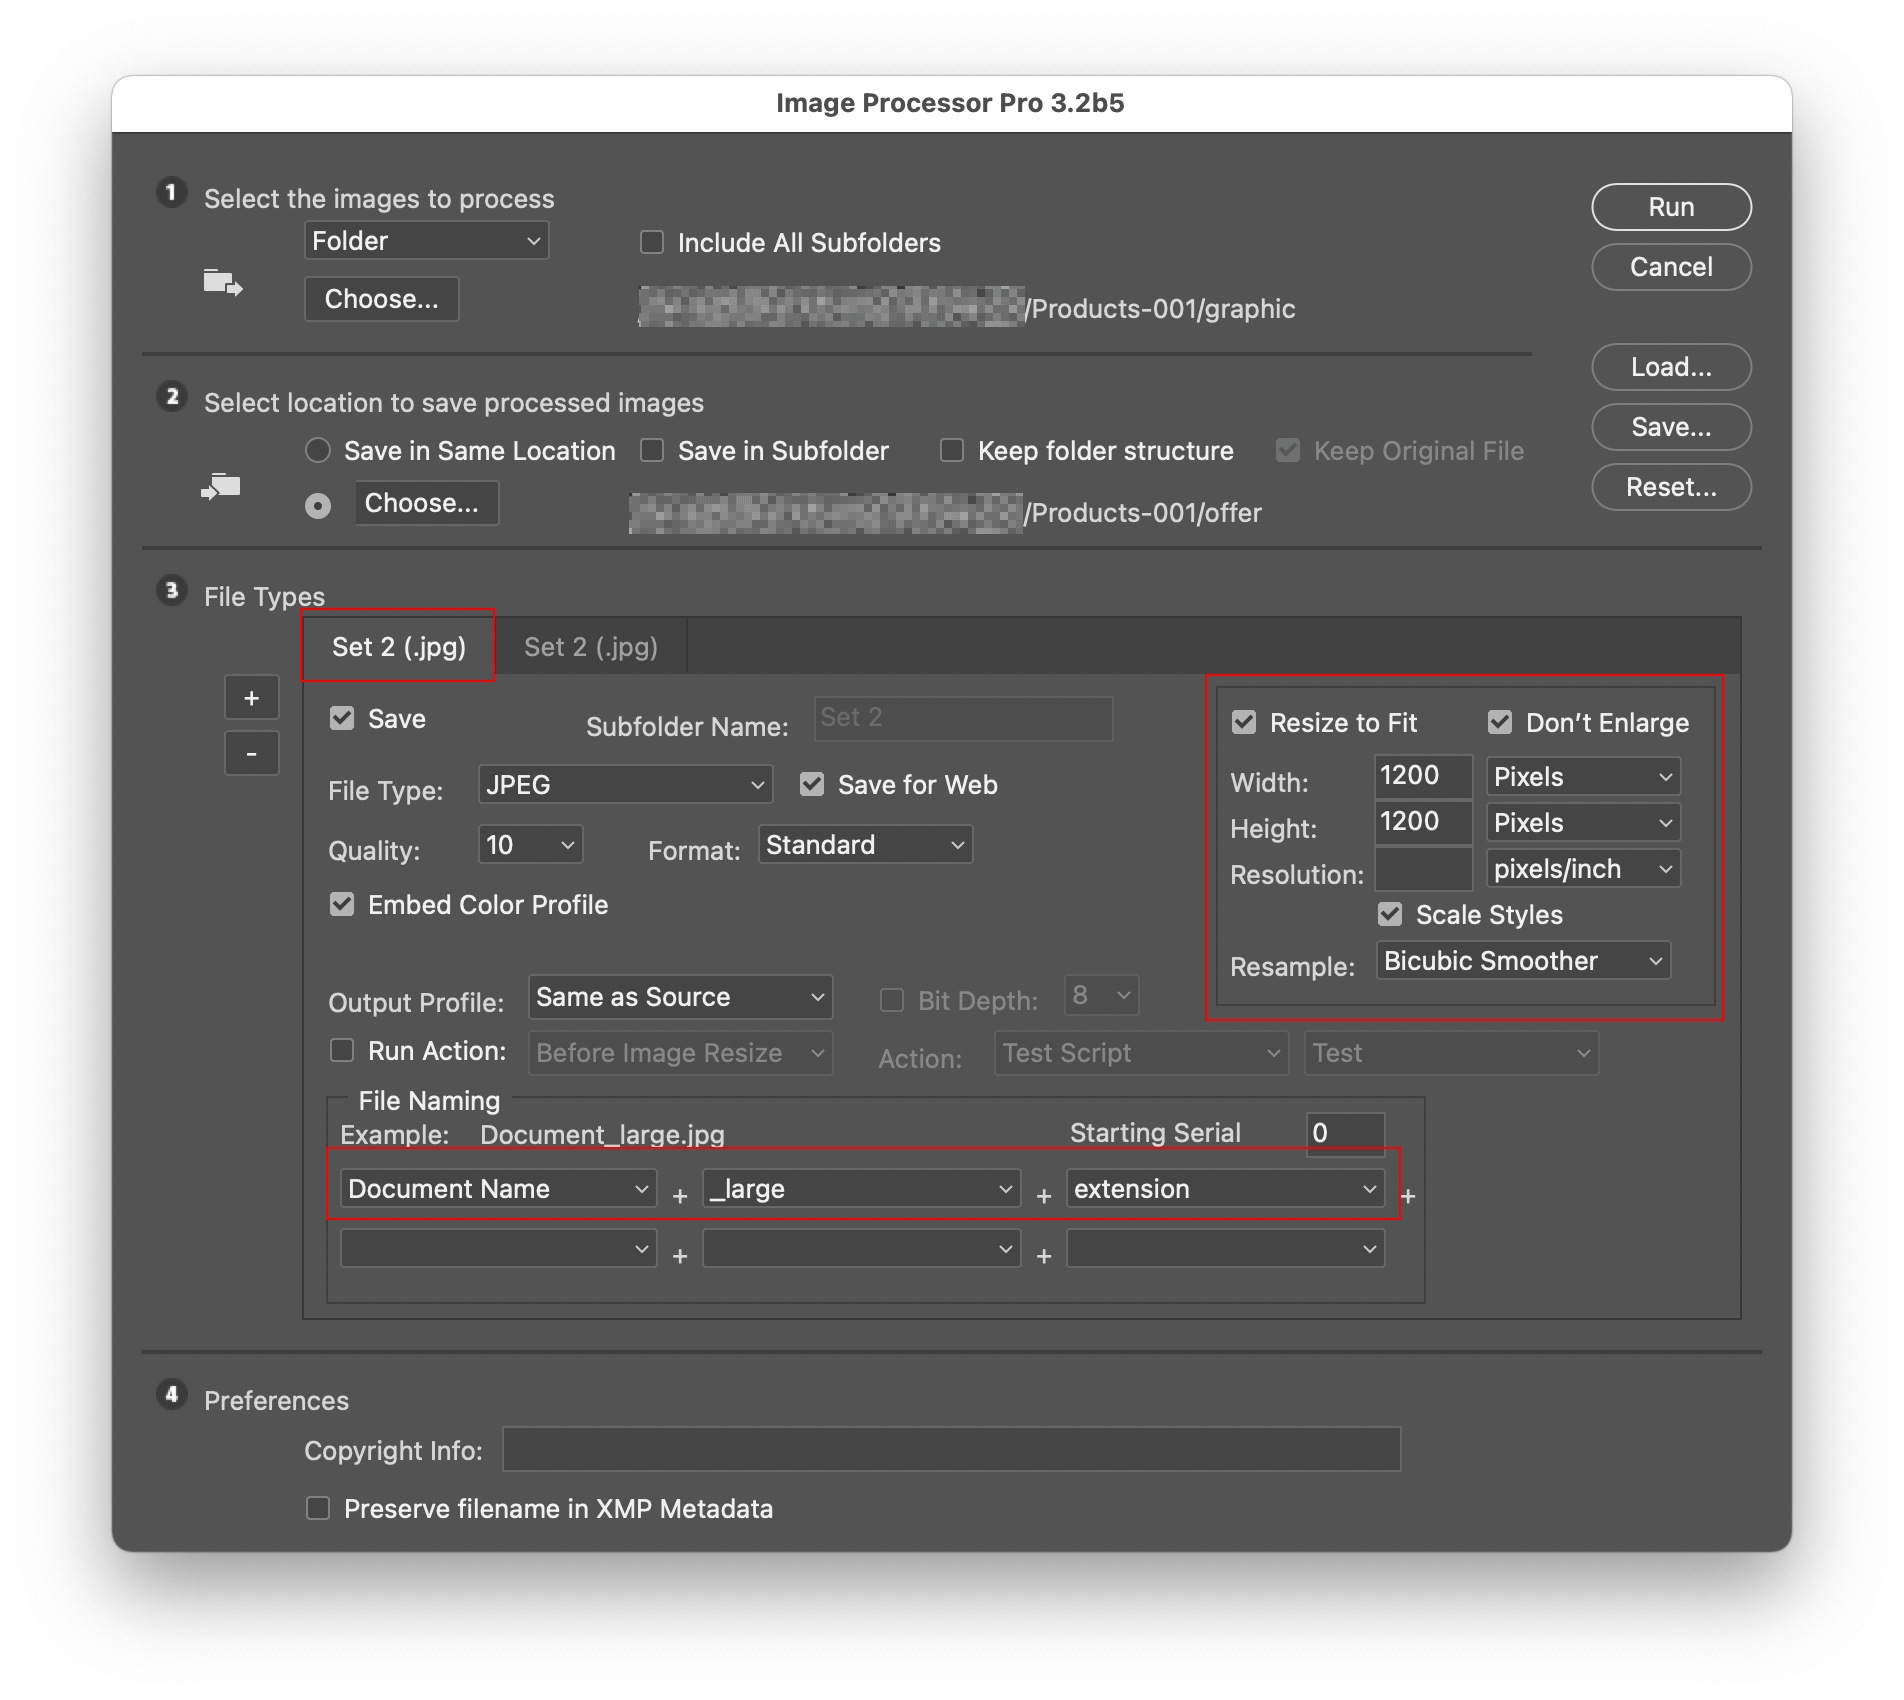Choose the destination folder

click(x=427, y=503)
